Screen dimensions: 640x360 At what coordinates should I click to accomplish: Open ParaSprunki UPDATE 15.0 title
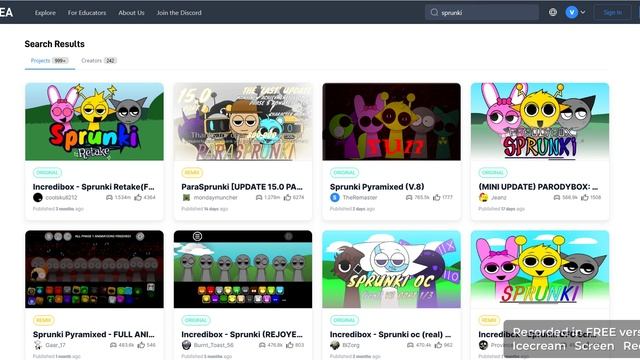(242, 187)
